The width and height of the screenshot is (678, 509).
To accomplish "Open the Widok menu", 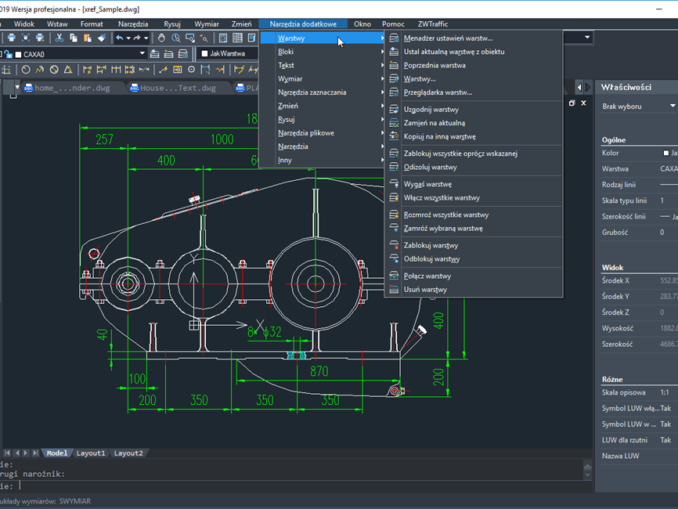I will pyautogui.click(x=24, y=24).
